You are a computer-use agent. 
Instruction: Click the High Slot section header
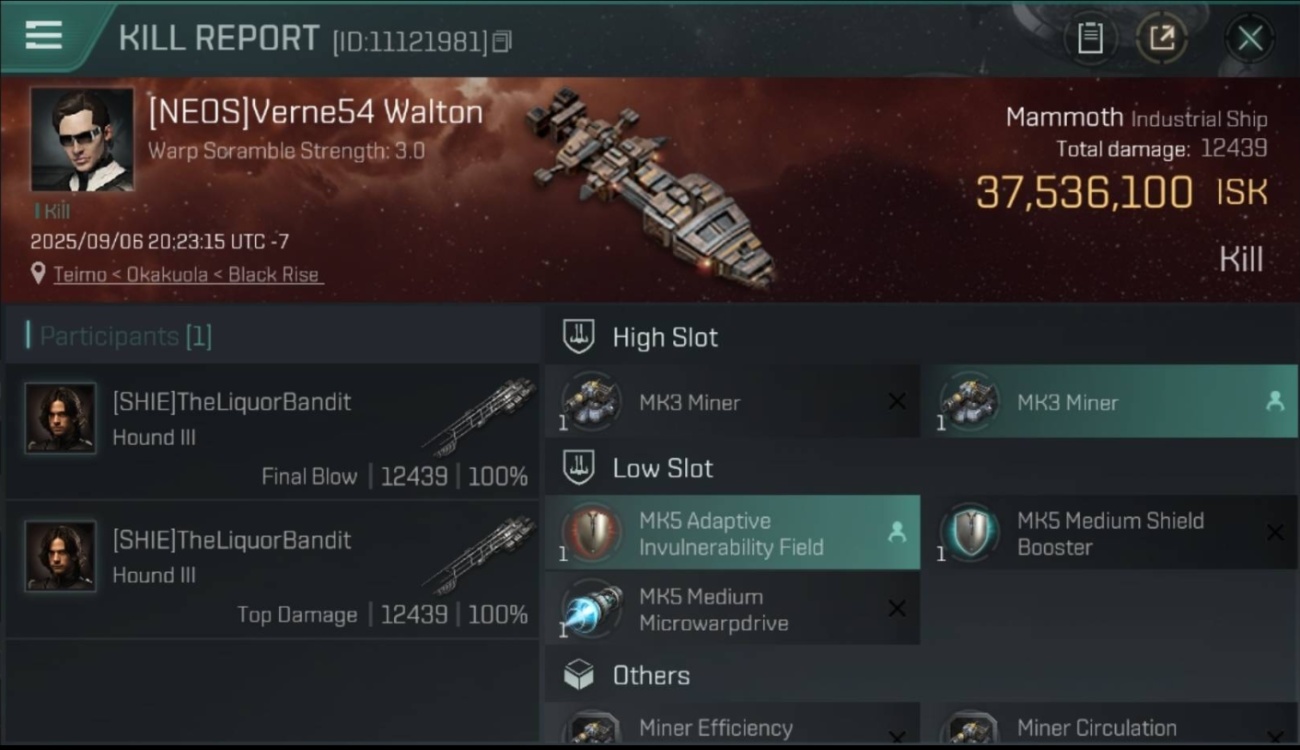coord(664,337)
